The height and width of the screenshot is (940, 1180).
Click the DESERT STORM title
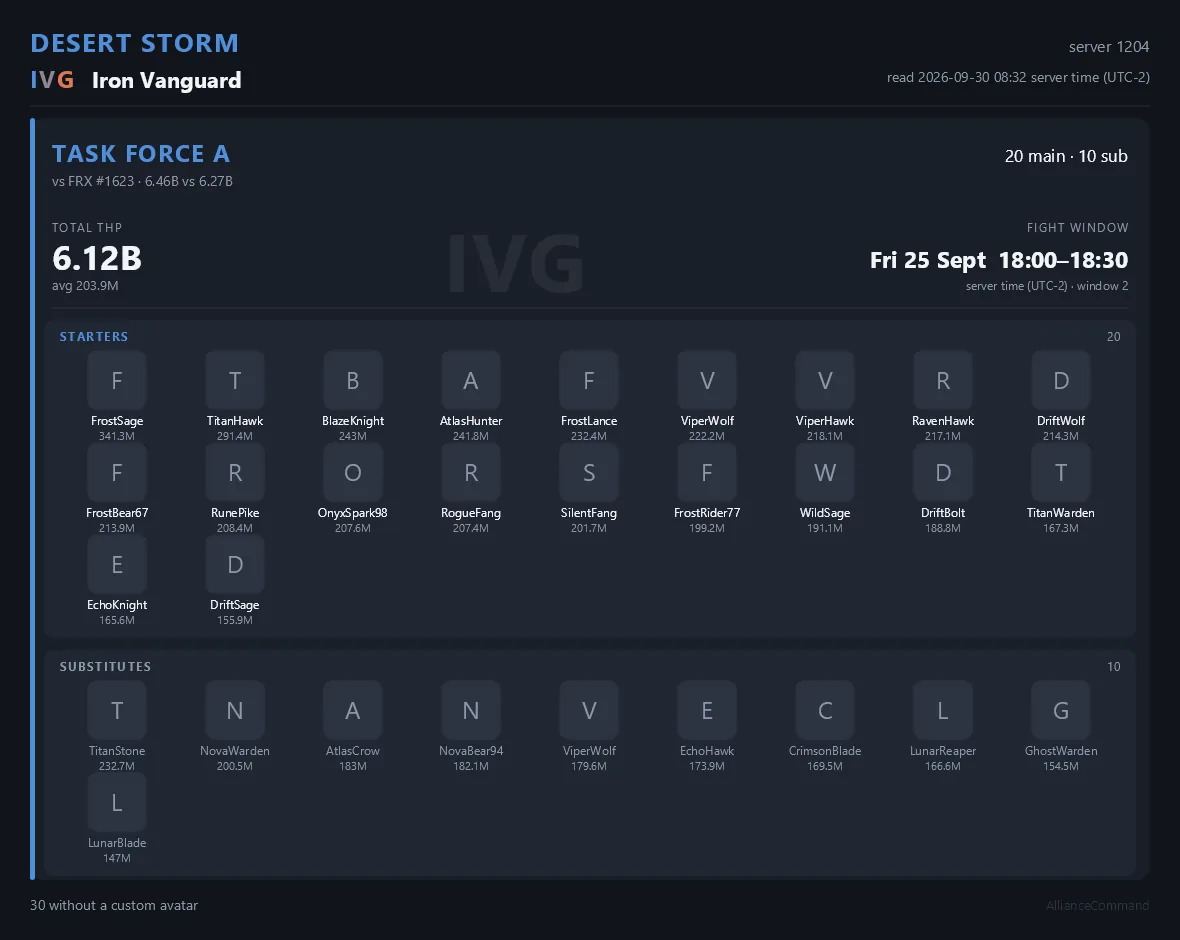coord(135,43)
